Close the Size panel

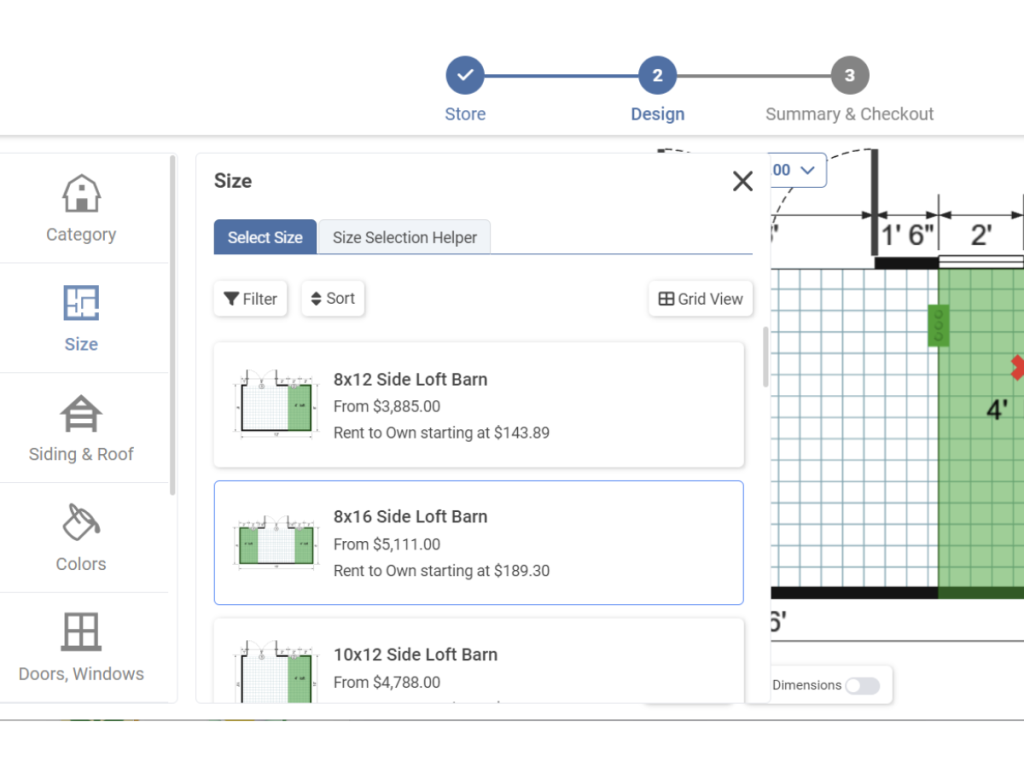coord(743,181)
